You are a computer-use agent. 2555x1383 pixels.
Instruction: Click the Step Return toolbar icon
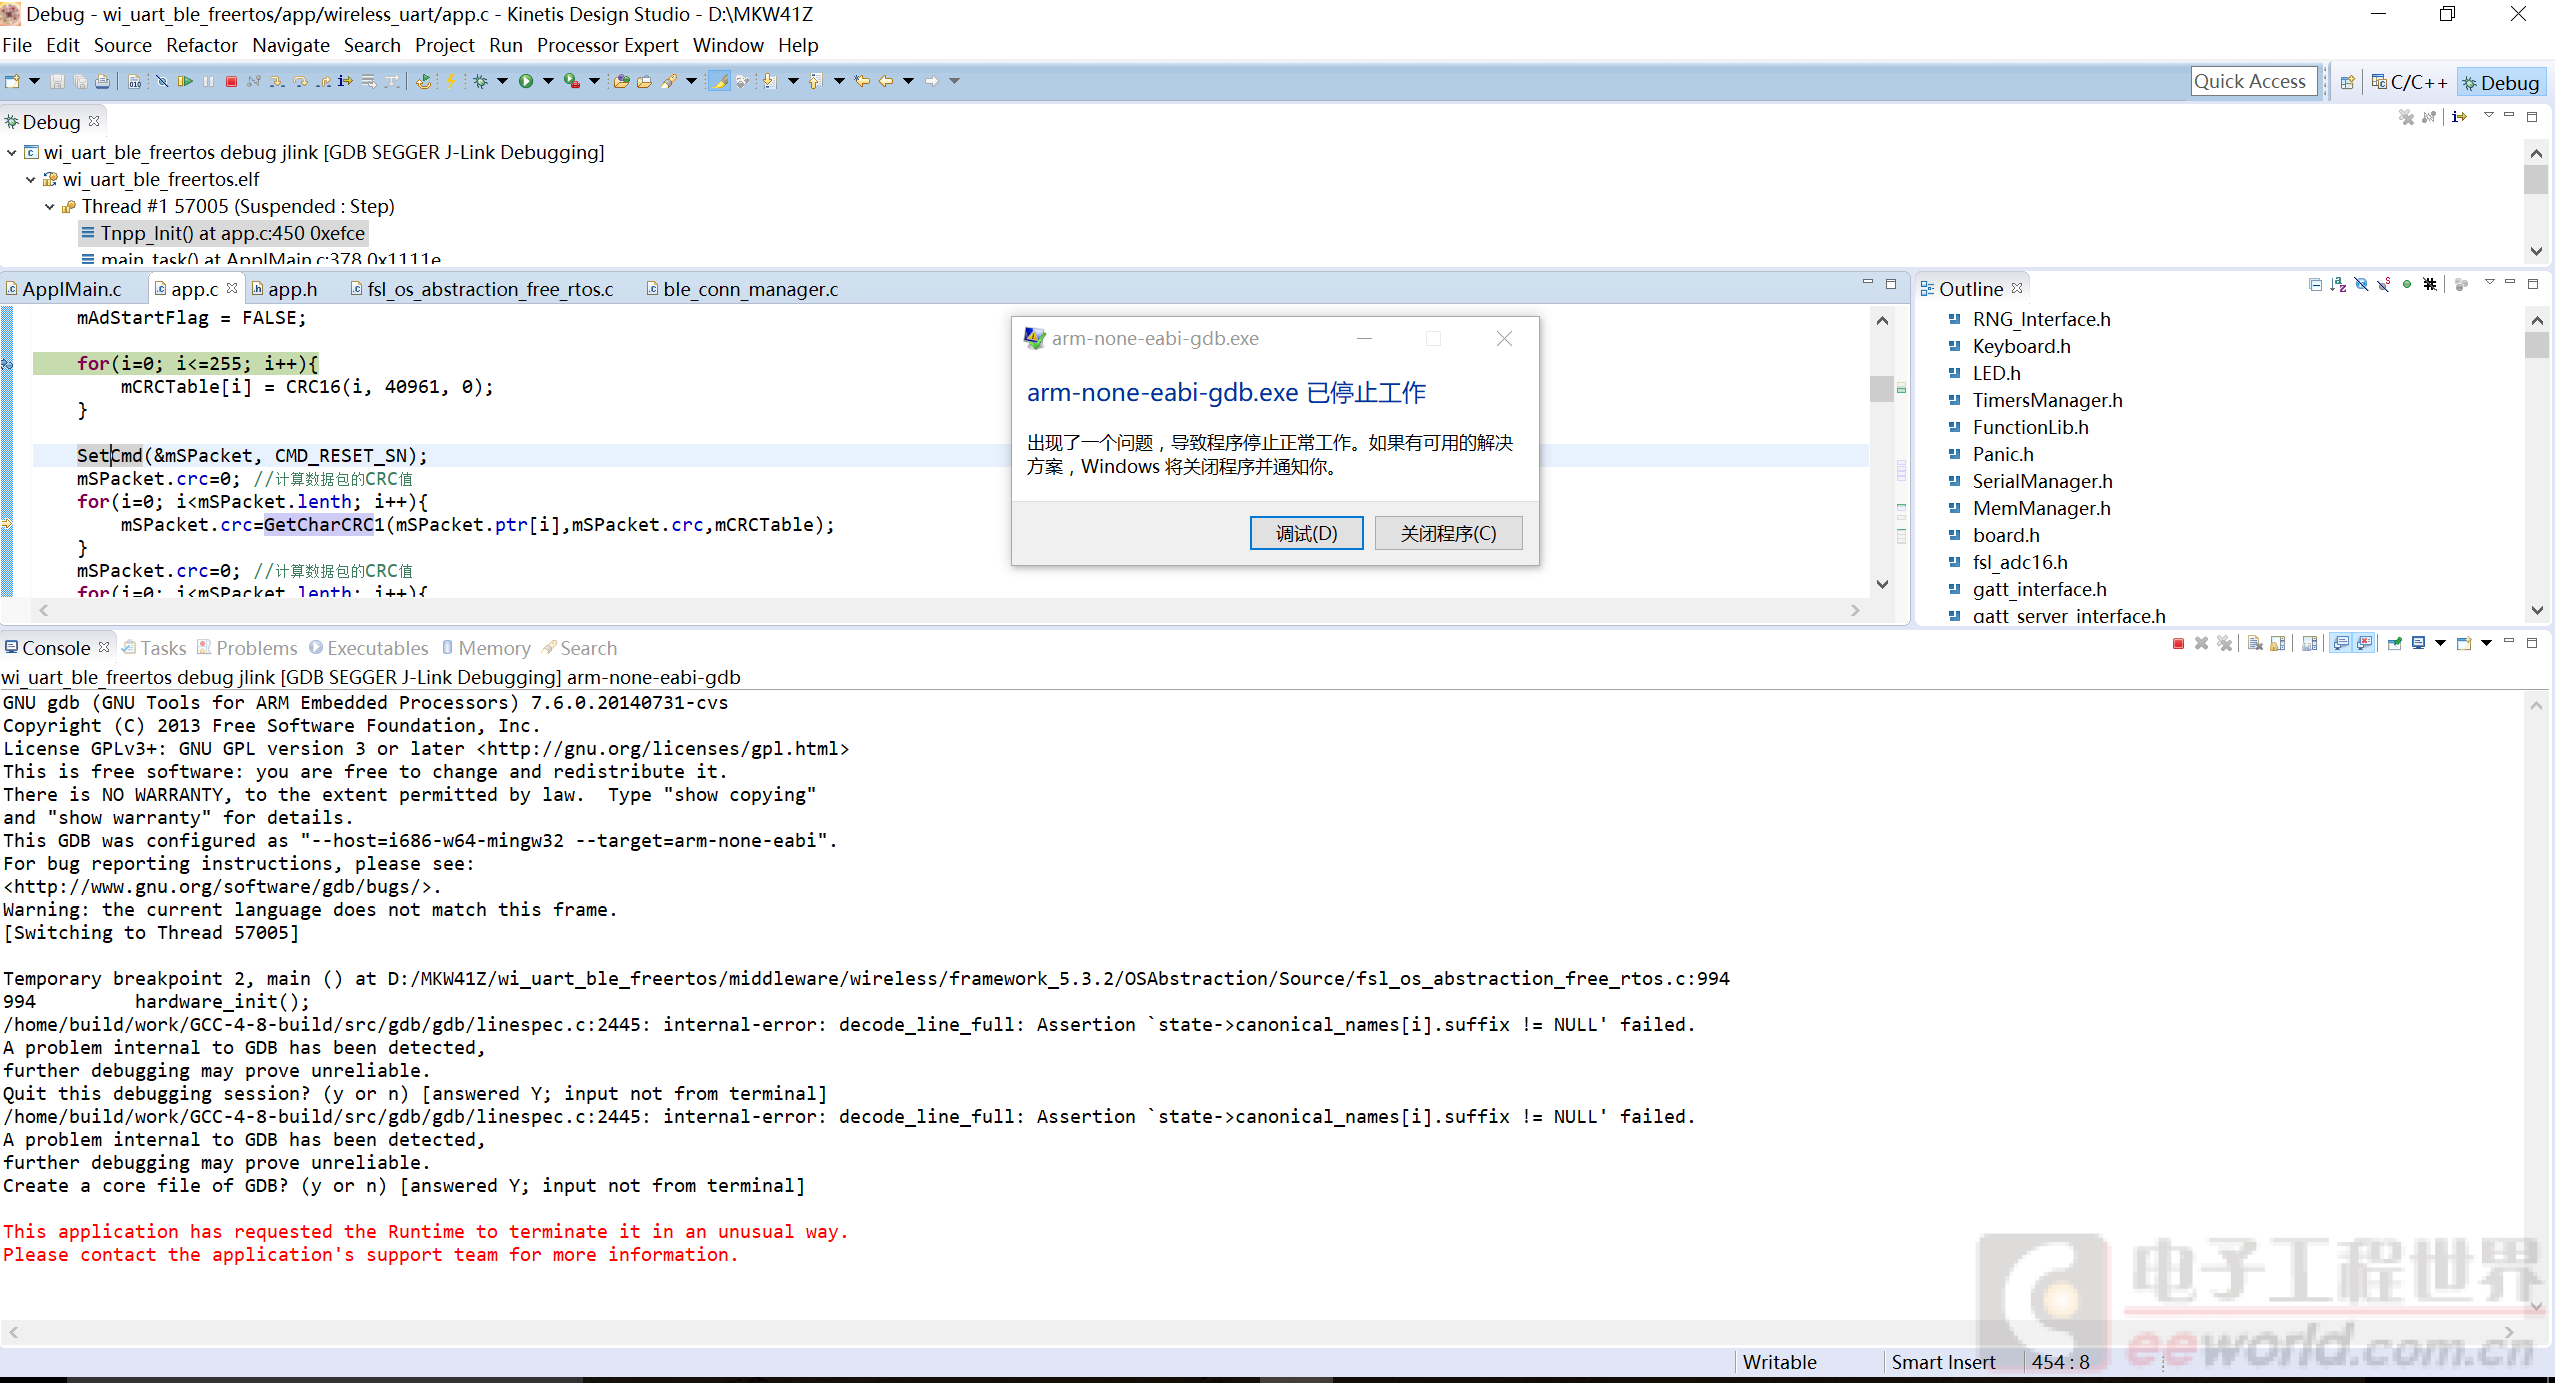pos(323,82)
